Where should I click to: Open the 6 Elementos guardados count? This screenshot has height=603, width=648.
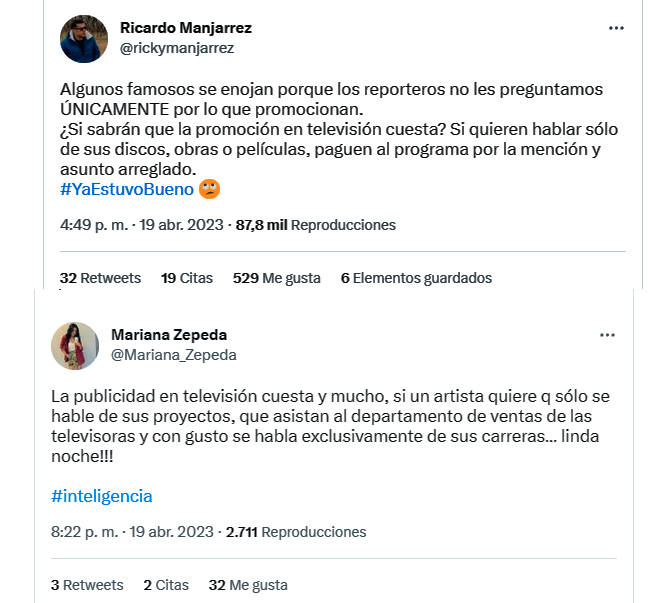[x=416, y=278]
